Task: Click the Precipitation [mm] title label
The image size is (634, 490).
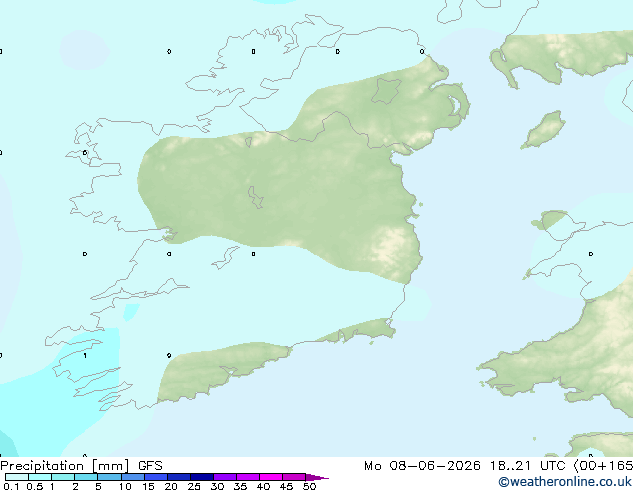Action: pos(65,466)
